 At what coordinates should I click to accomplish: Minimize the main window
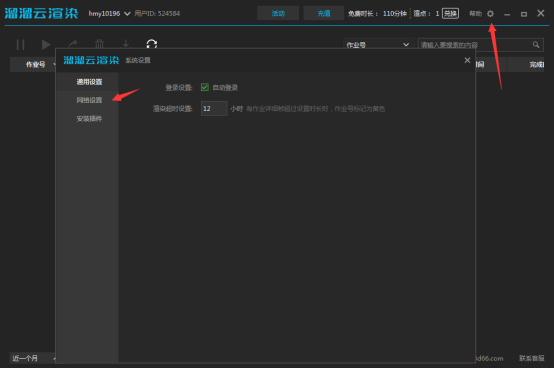(507, 14)
